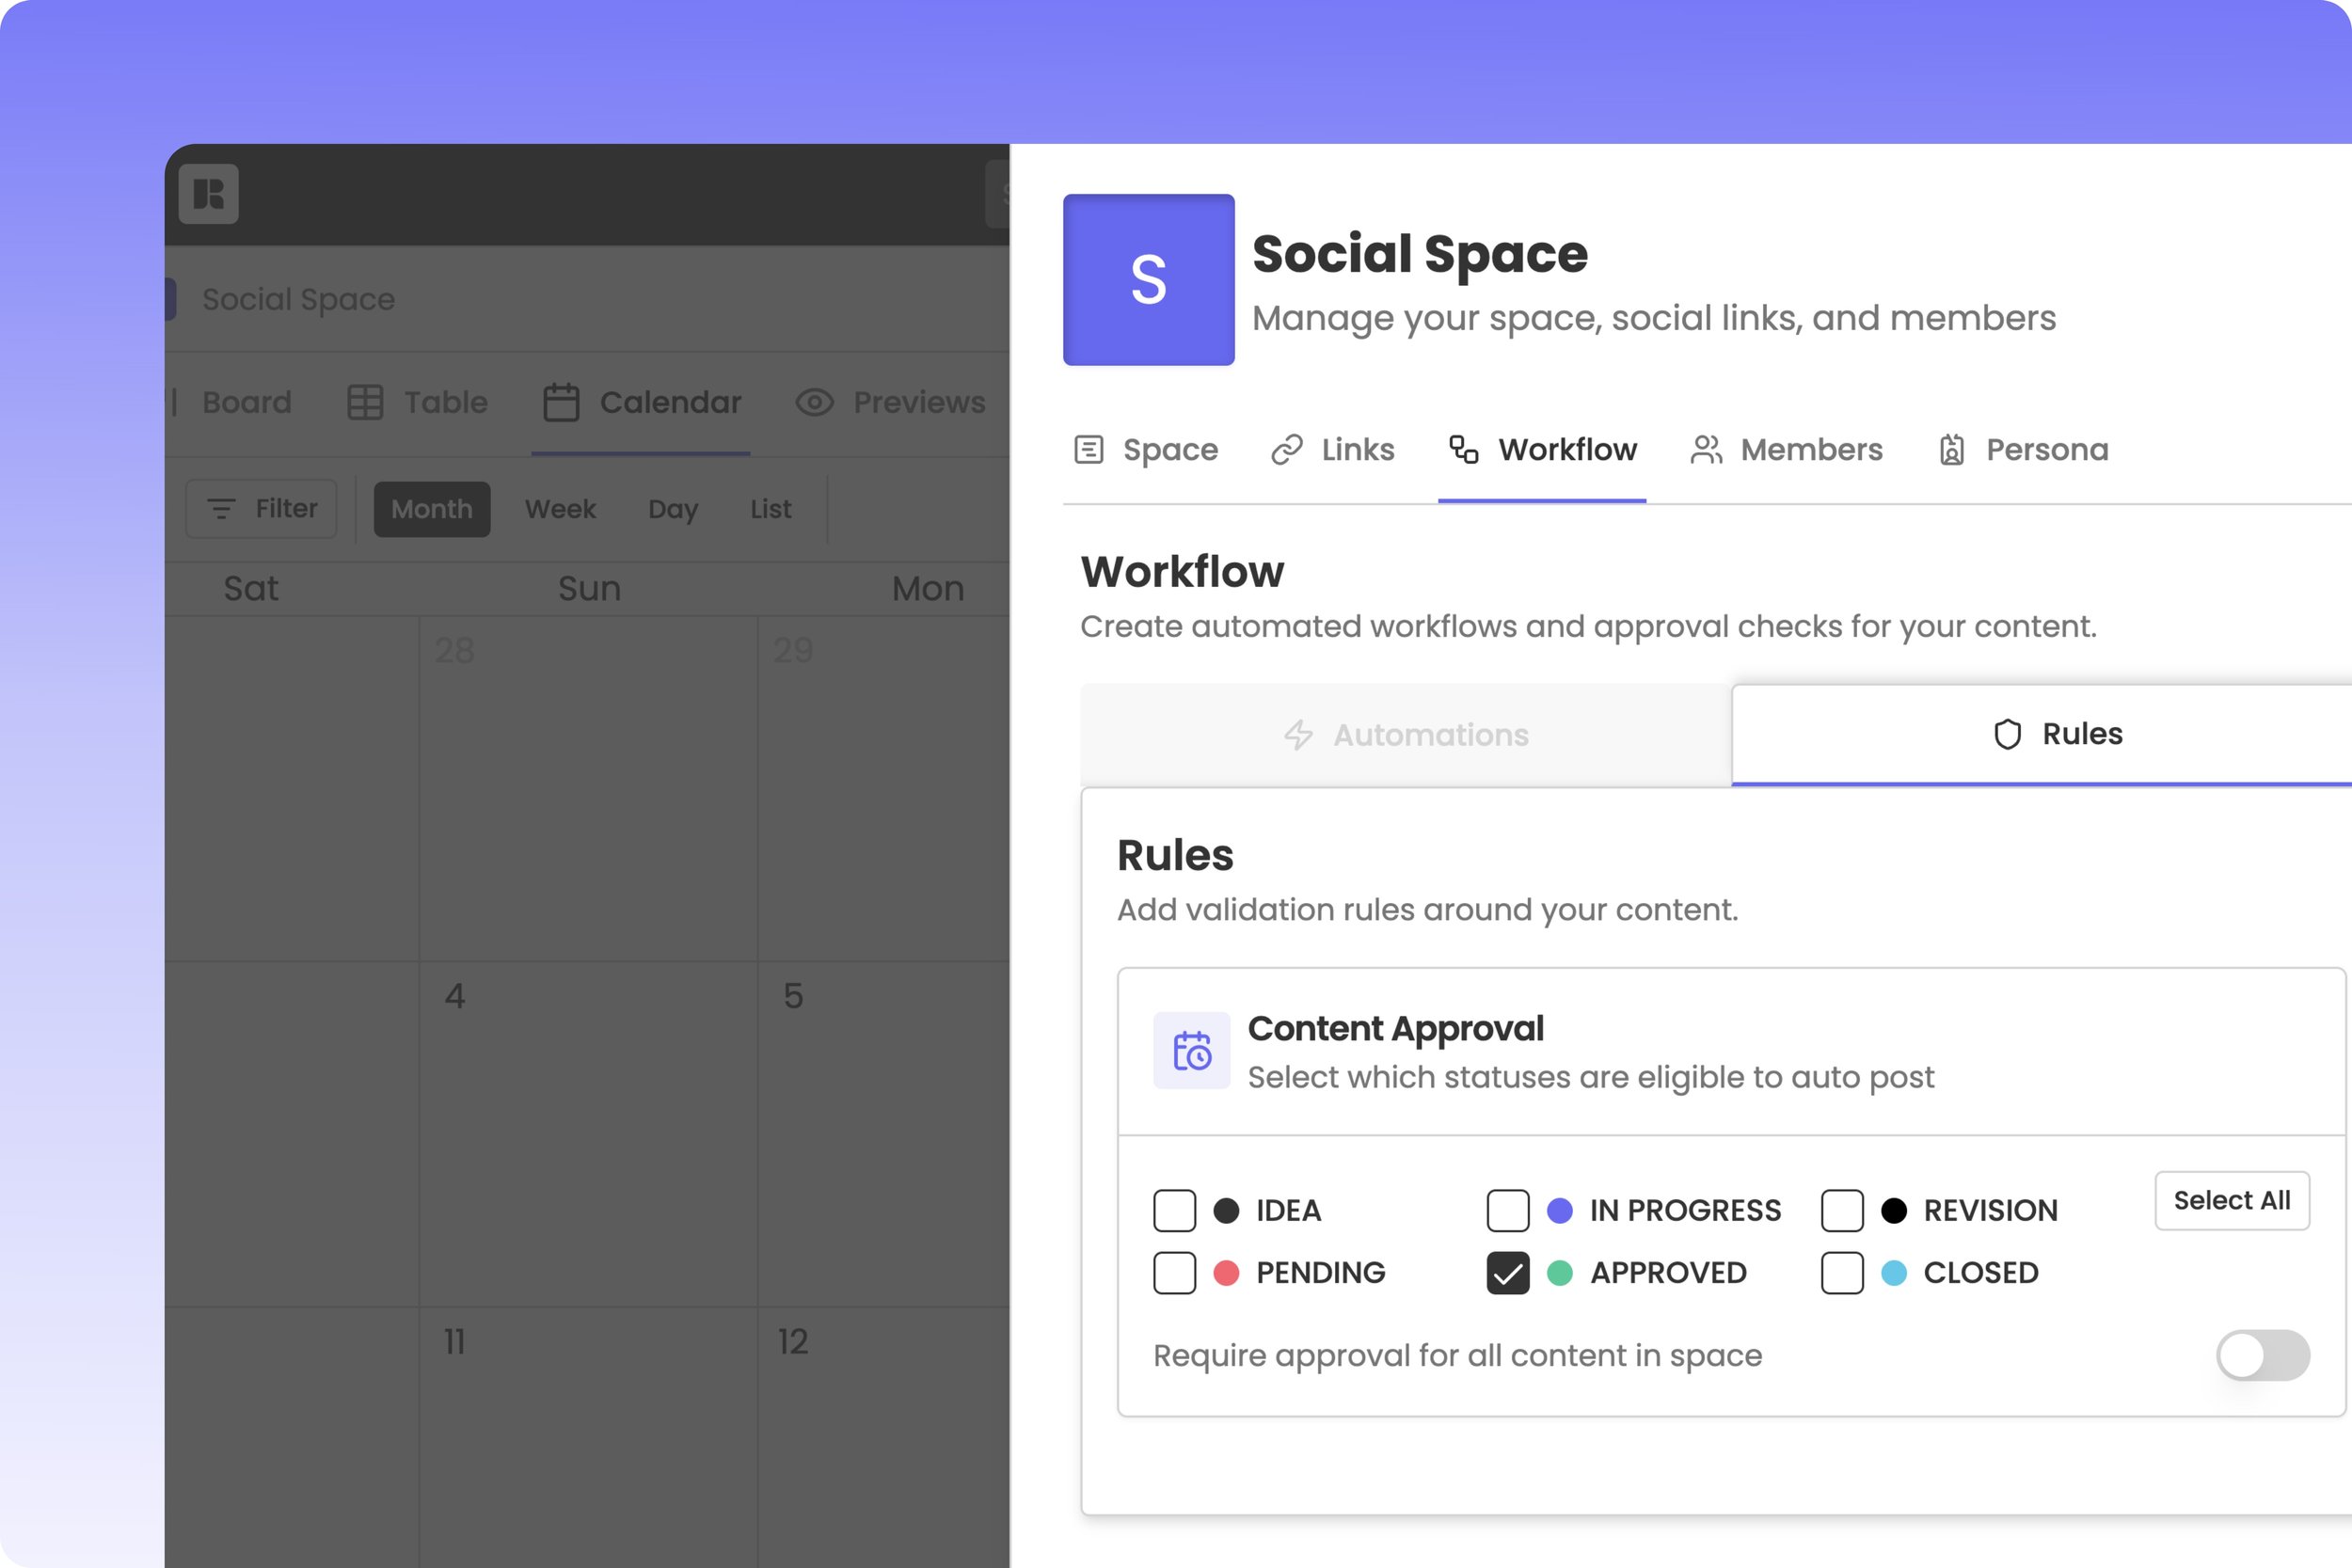Click the Previews eye icon

(x=814, y=402)
